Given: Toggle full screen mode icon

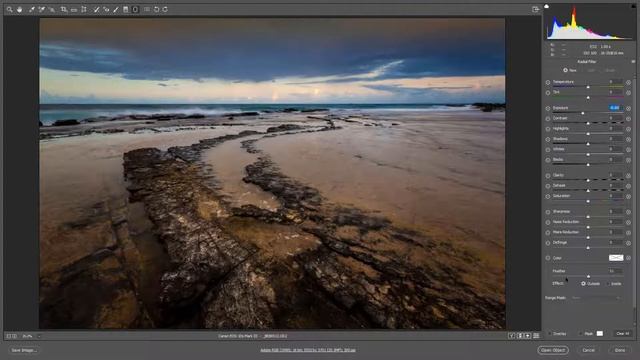Looking at the screenshot, I should pos(536,9).
